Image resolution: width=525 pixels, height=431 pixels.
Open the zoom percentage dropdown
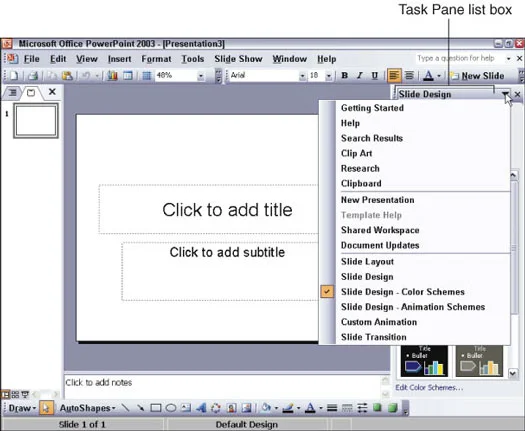tap(201, 76)
